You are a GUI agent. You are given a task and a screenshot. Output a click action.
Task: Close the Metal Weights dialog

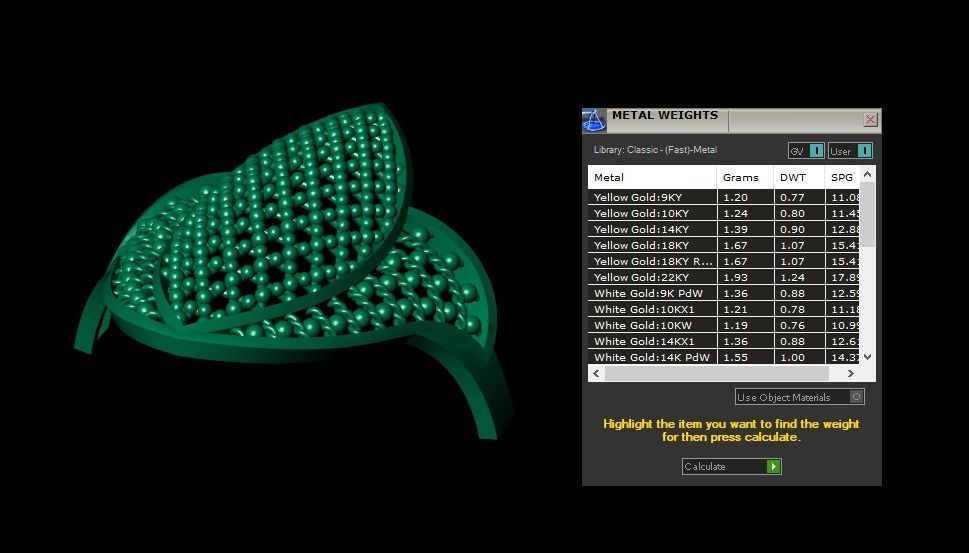tap(870, 119)
